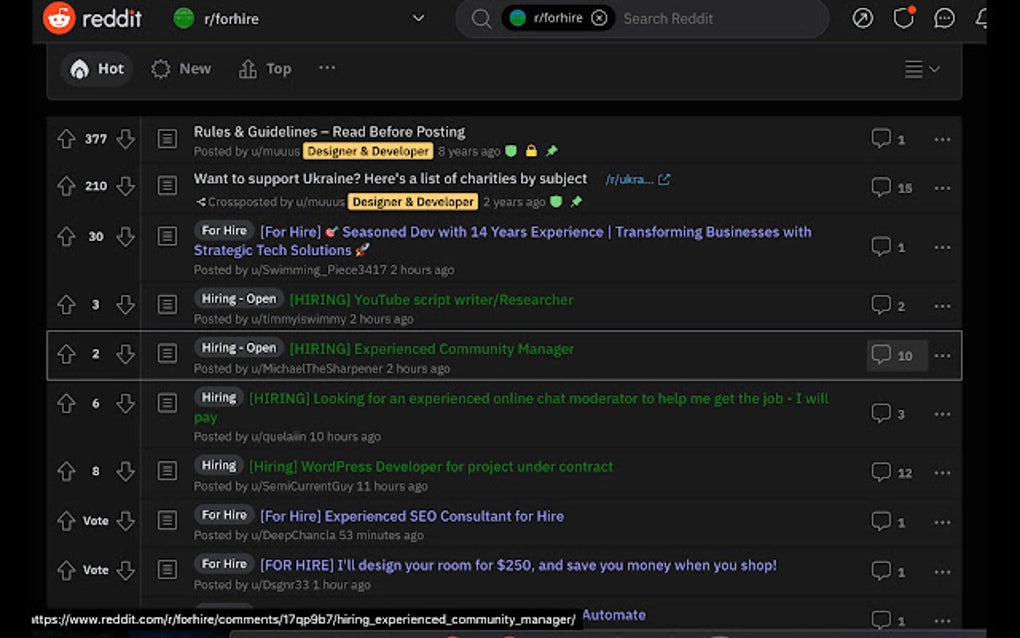Select the New sort icon

[x=160, y=69]
